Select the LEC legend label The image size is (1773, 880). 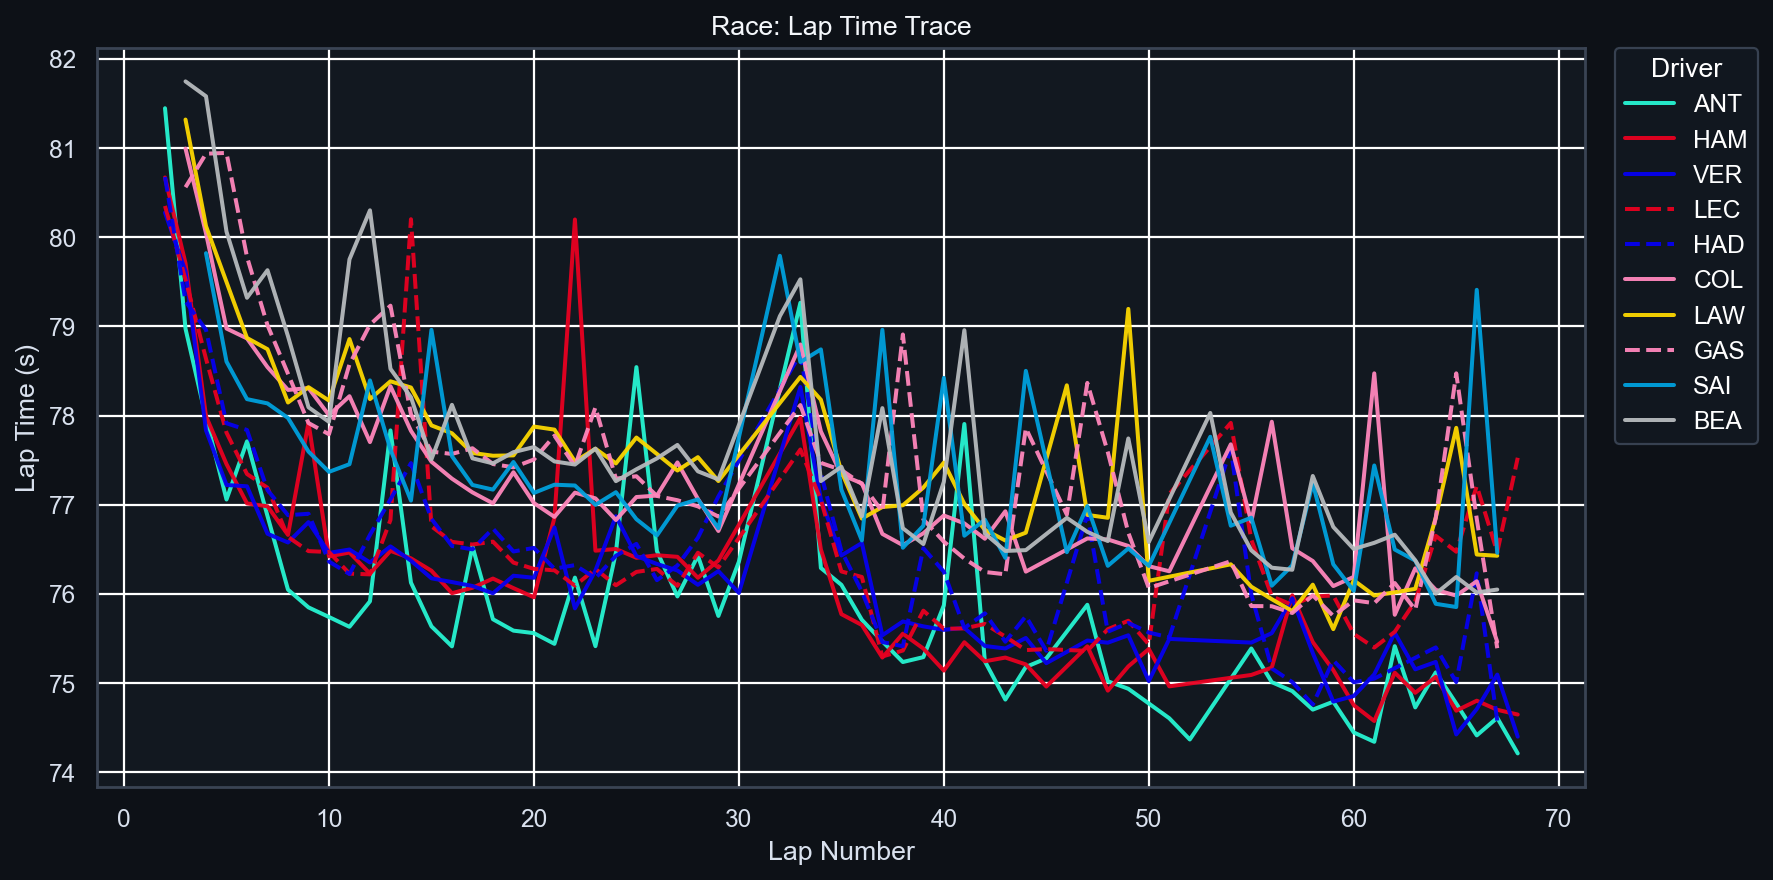(x=1716, y=209)
